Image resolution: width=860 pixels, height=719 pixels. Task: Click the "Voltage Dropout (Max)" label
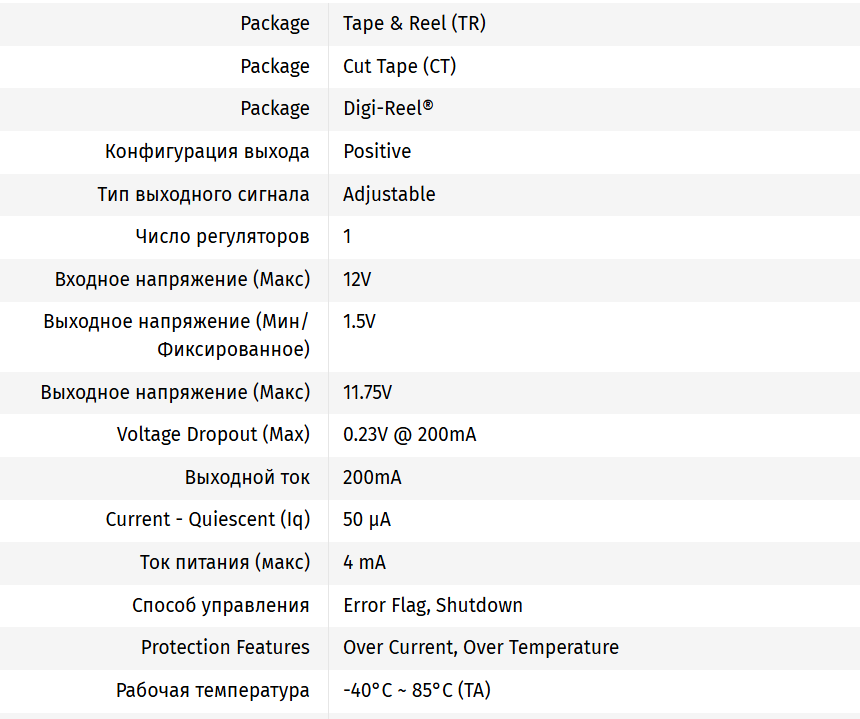pyautogui.click(x=213, y=434)
